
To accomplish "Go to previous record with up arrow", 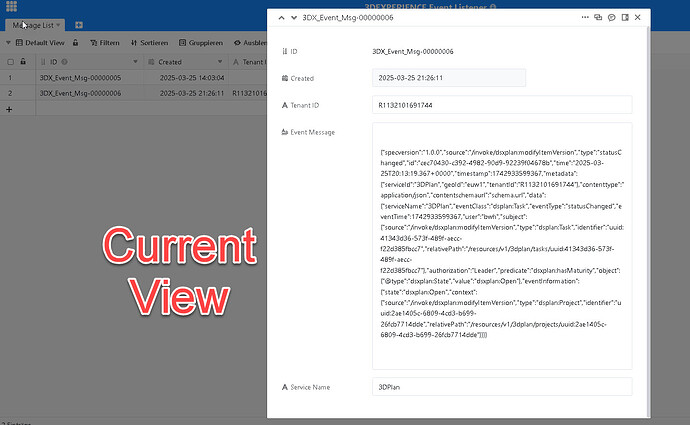I will tap(280, 18).
